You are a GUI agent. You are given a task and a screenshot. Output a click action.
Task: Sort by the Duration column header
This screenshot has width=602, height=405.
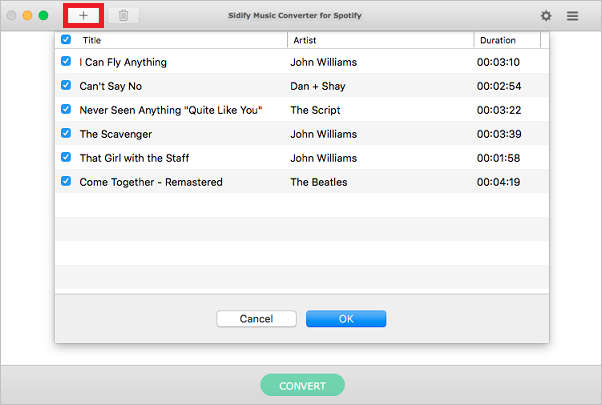click(498, 40)
